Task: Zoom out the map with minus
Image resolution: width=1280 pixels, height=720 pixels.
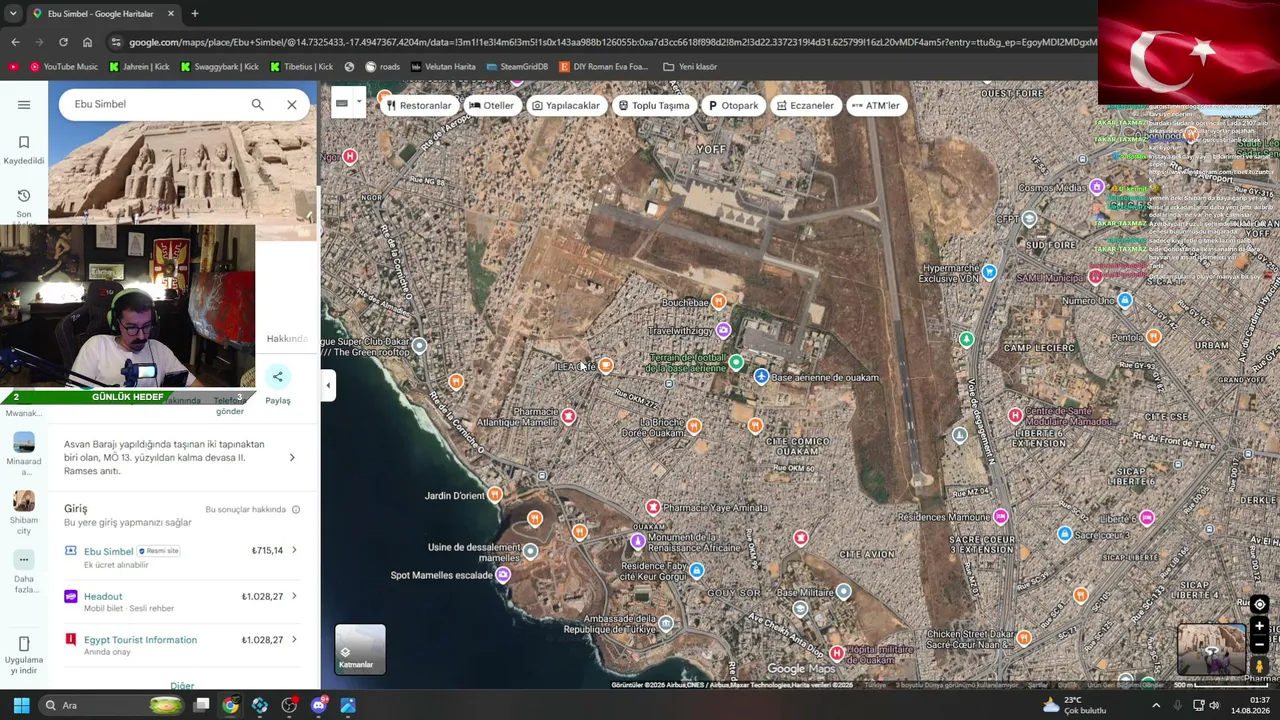Action: (x=1259, y=644)
